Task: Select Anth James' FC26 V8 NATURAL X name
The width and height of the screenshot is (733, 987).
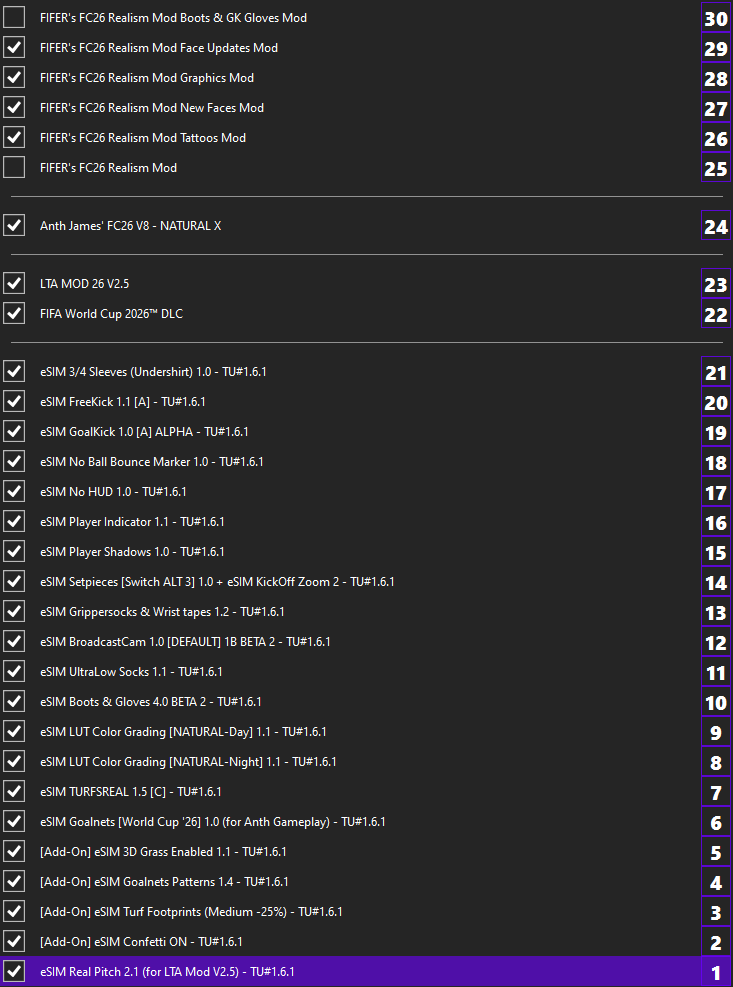Action: (130, 226)
